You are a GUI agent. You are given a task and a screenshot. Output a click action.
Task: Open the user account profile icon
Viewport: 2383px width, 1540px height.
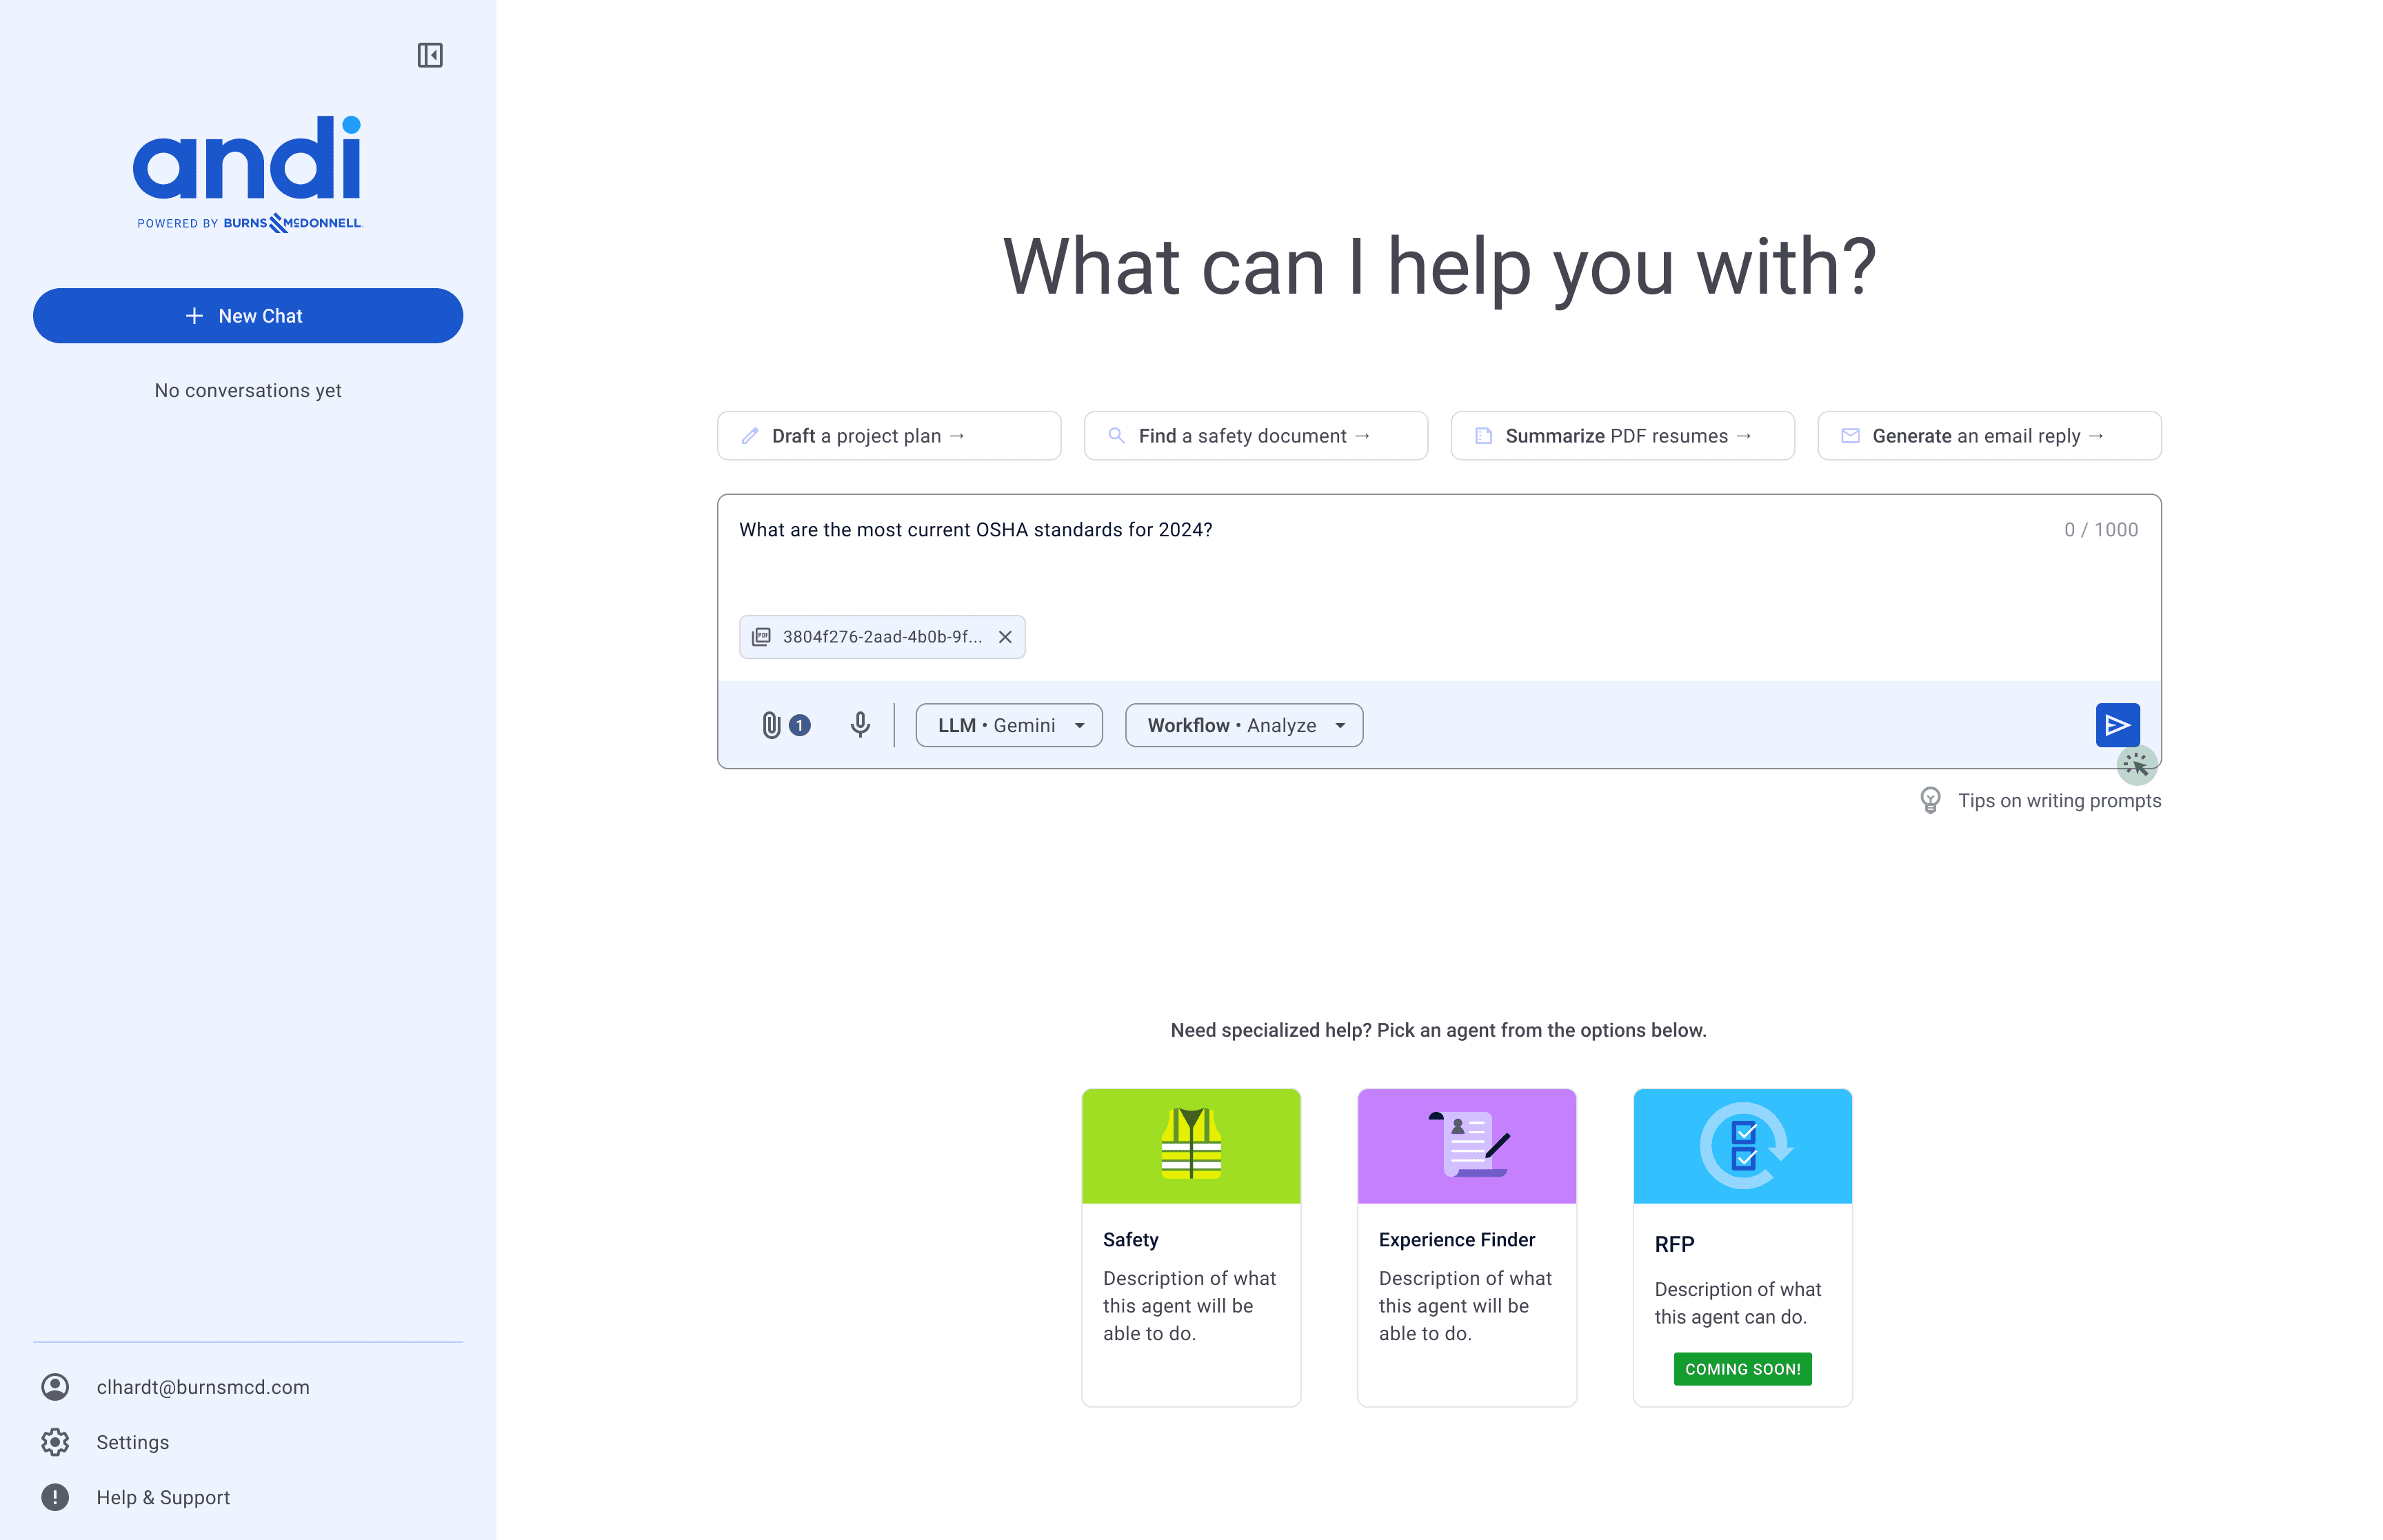click(55, 1387)
